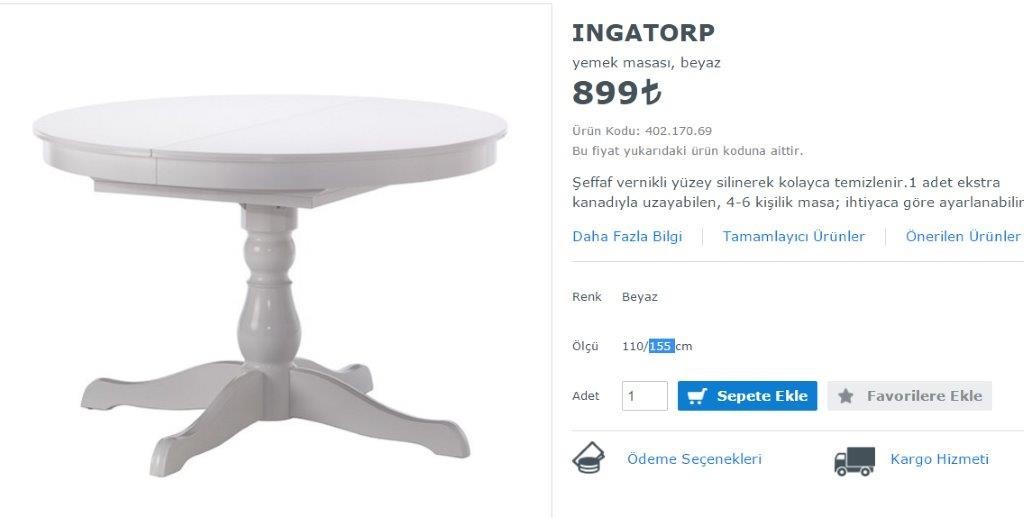Click the Beyaz color value
Screen dimensions: 1024x518
639,297
